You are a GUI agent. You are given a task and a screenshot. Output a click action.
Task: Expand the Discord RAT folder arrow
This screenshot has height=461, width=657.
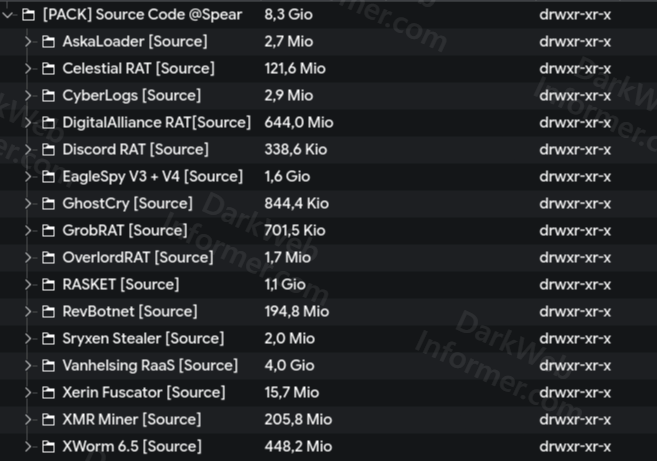coord(28,150)
